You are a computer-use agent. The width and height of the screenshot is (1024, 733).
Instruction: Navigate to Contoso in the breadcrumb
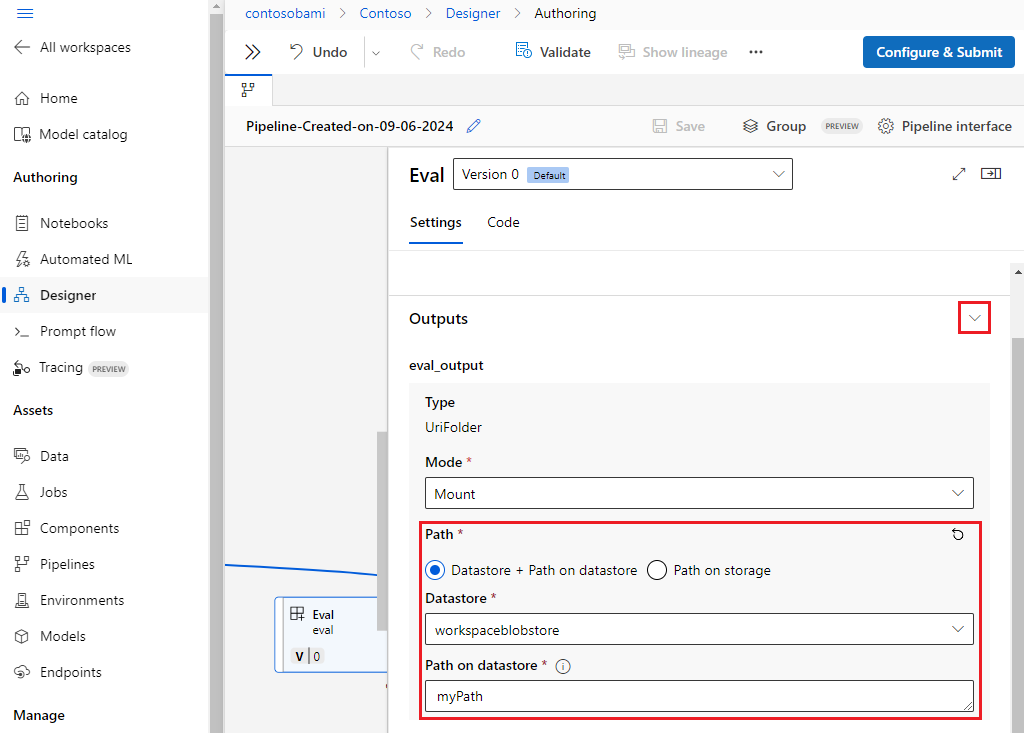click(x=385, y=13)
